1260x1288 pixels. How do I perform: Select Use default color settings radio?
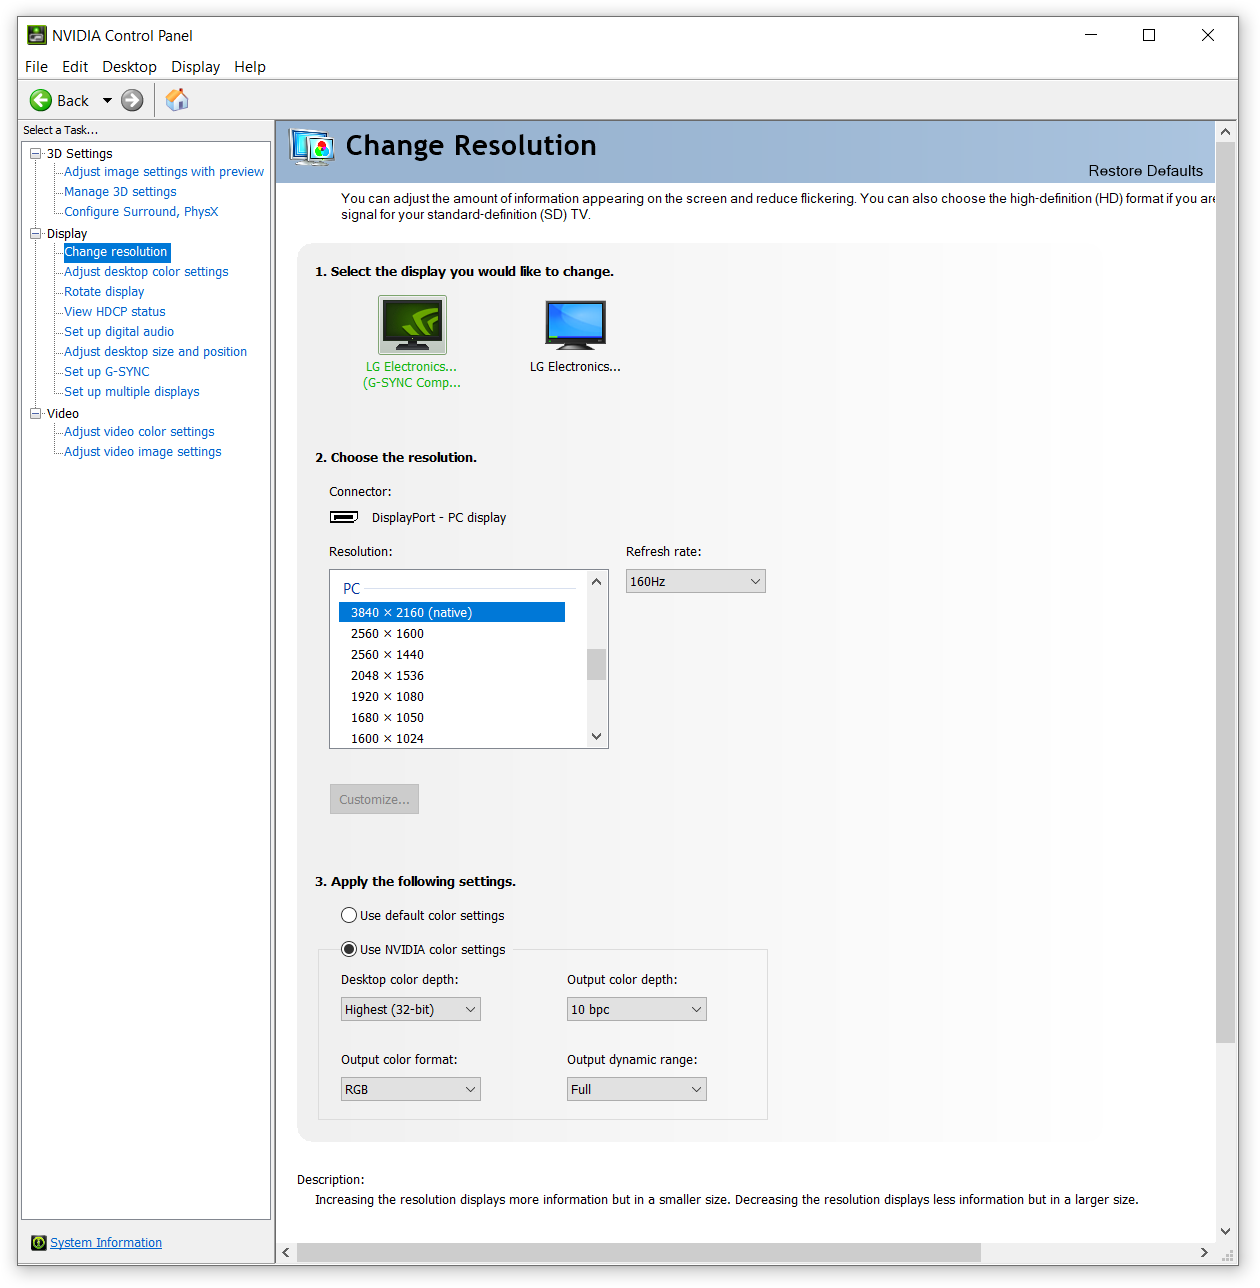[x=349, y=915]
